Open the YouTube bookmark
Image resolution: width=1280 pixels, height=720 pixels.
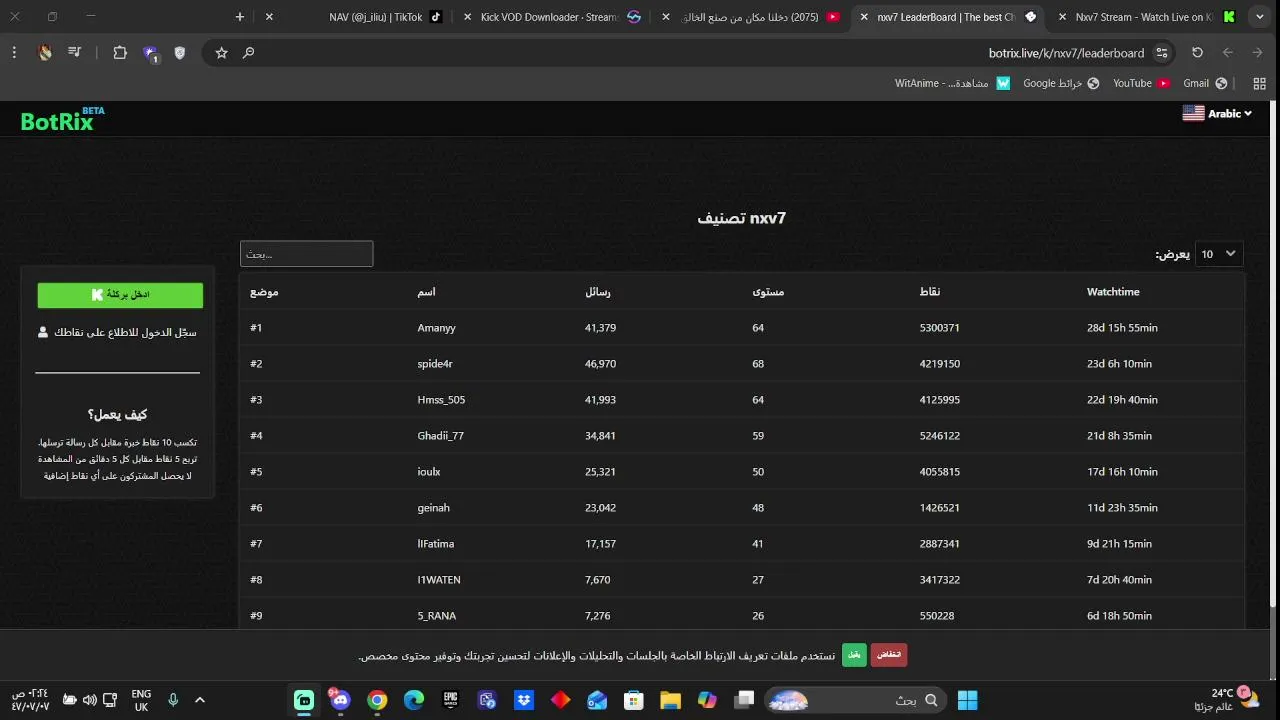coord(1141,84)
